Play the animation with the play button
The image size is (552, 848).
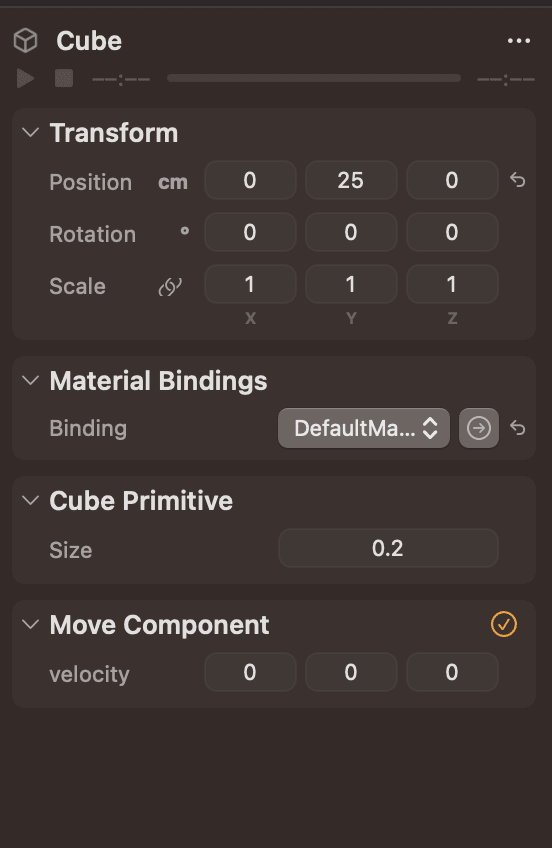click(25, 78)
